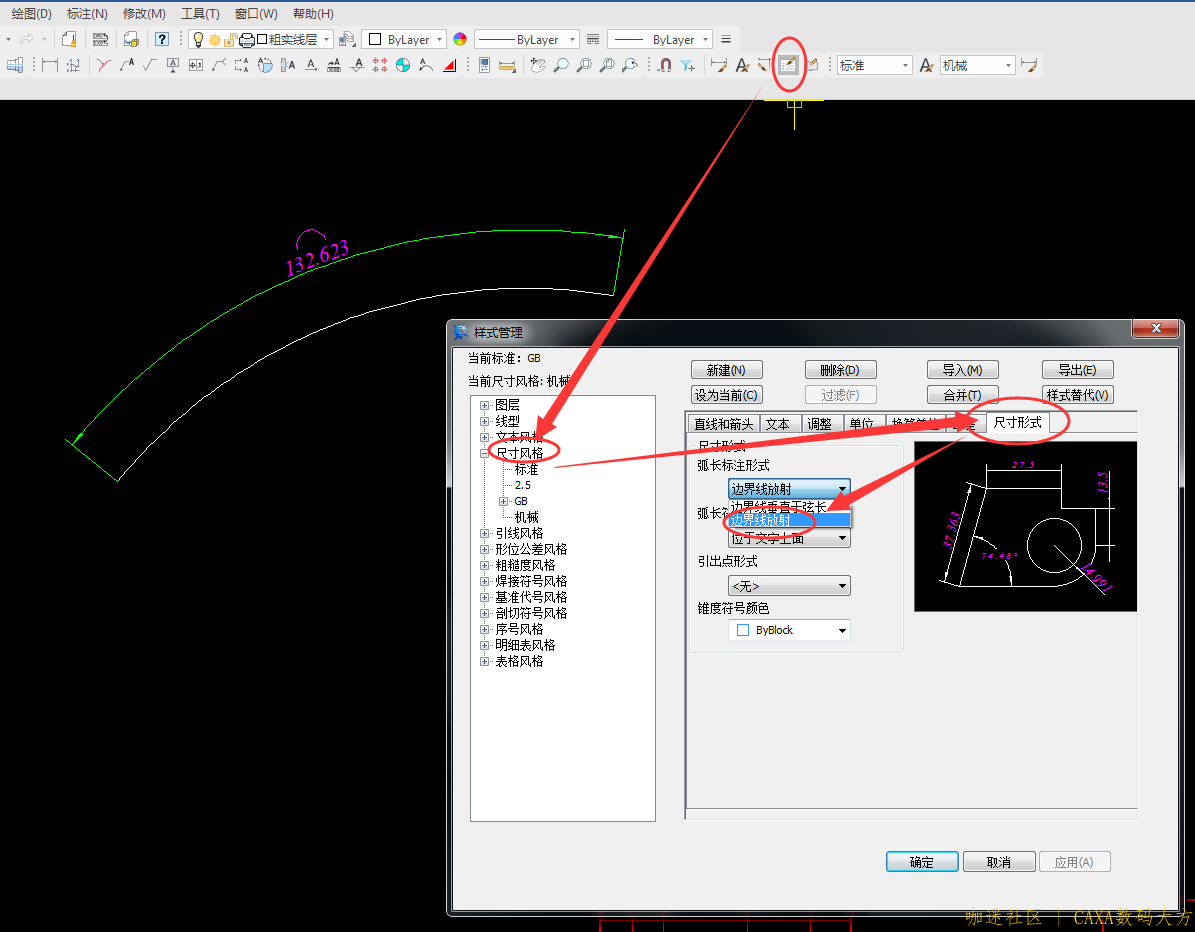The image size is (1195, 932).
Task: Expand the GB dimension style node
Action: pos(503,501)
